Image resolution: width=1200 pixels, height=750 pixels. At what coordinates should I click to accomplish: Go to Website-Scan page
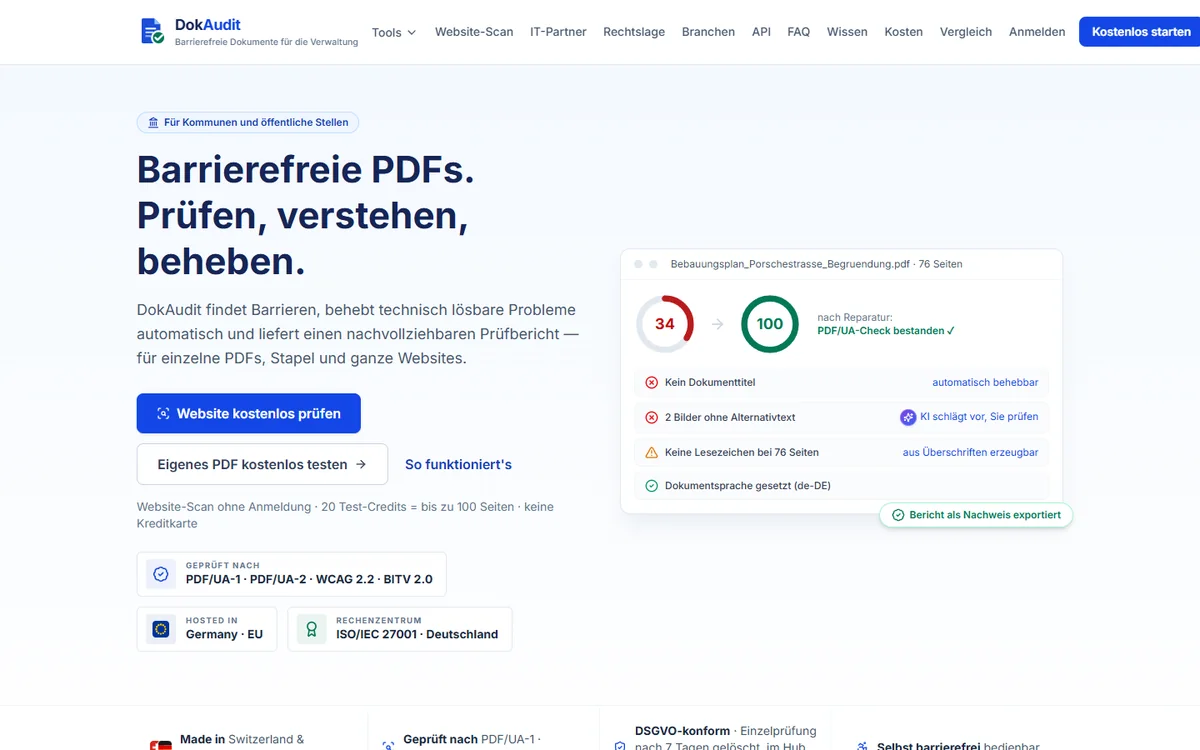[x=474, y=32]
